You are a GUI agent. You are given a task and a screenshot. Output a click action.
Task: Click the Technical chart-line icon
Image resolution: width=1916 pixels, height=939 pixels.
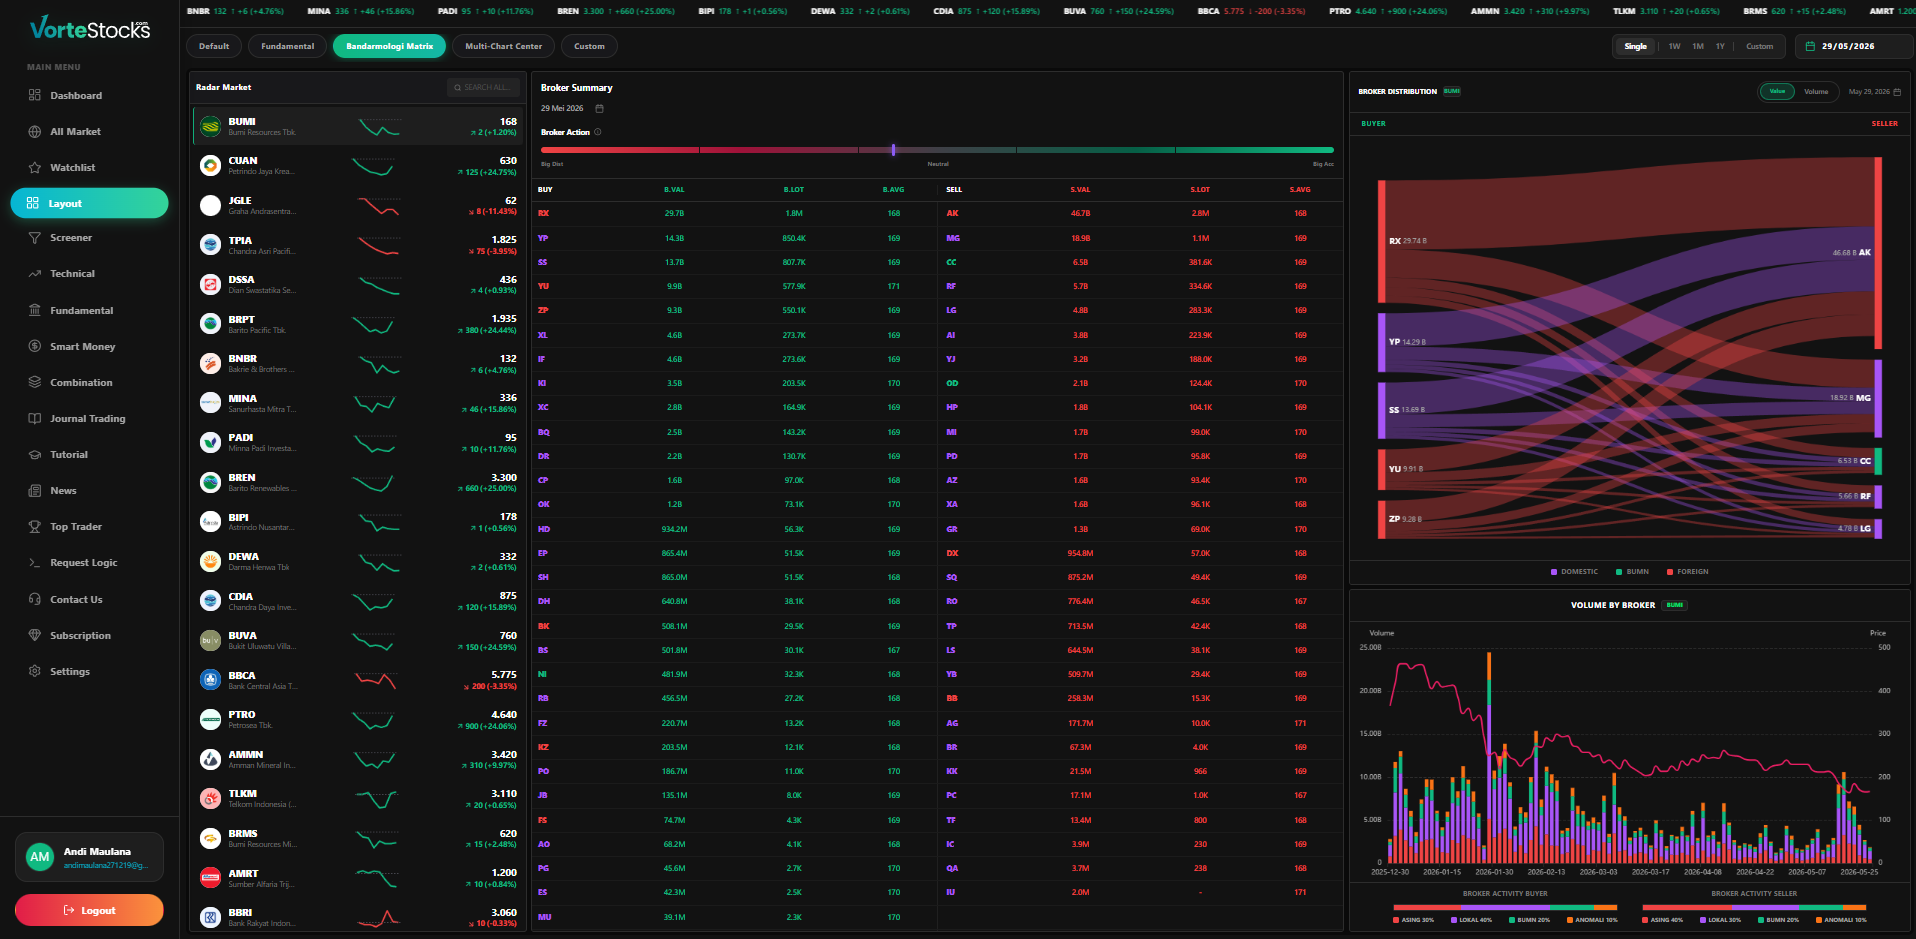pos(34,273)
